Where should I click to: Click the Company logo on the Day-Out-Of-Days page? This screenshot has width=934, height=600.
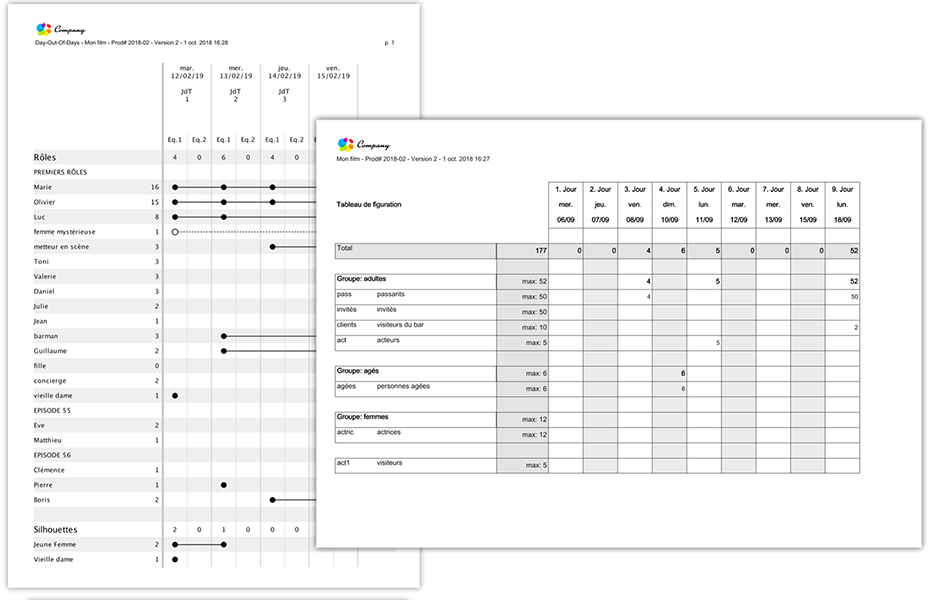(x=60, y=29)
